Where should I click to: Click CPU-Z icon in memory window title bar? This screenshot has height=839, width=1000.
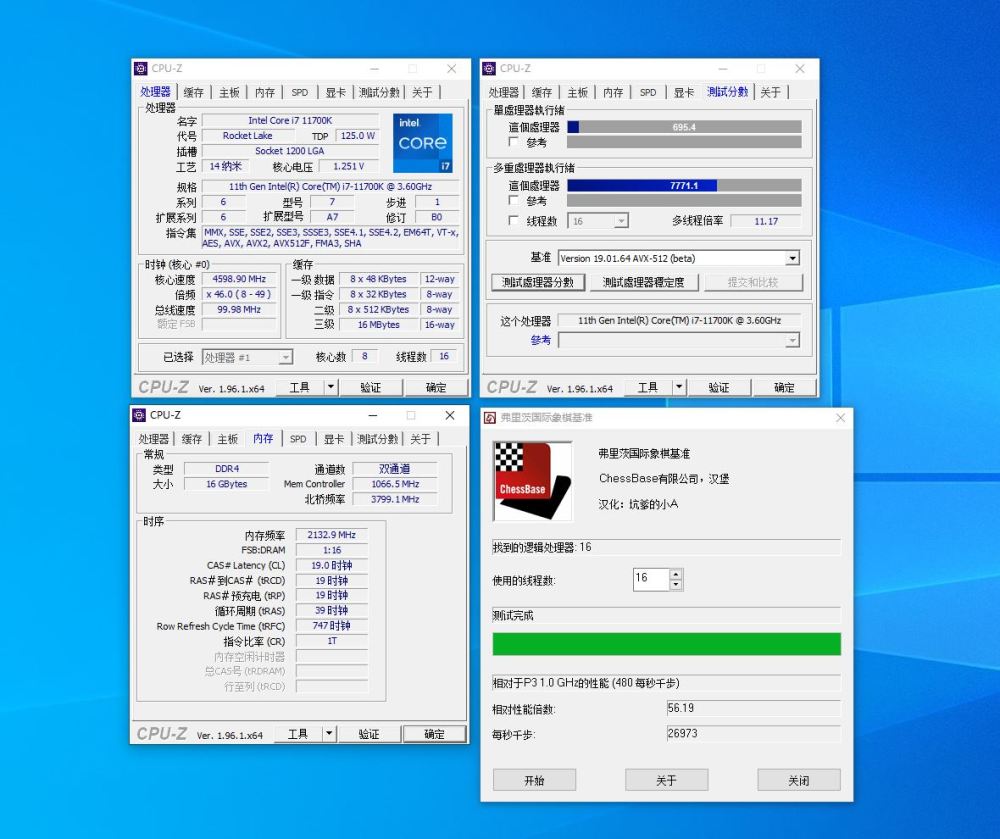click(139, 415)
